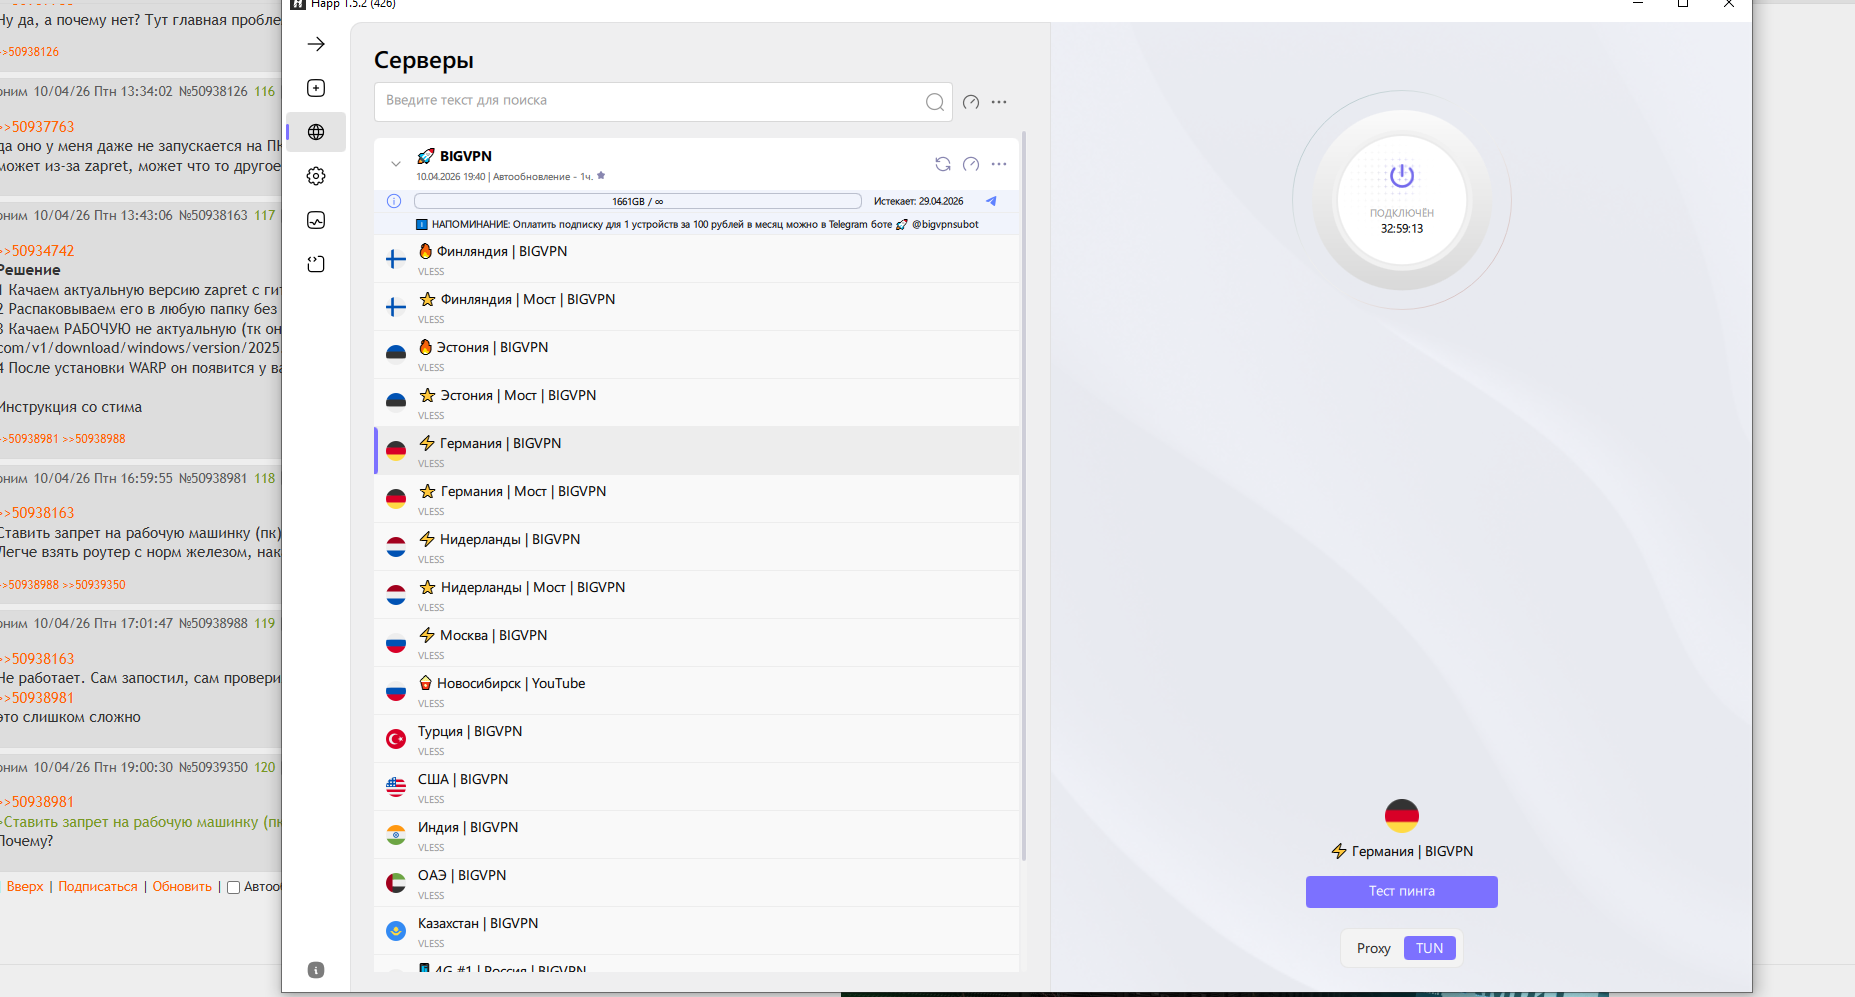Click the 1661GB traffic usage bar
Viewport: 1855px width, 997px height.
638,201
